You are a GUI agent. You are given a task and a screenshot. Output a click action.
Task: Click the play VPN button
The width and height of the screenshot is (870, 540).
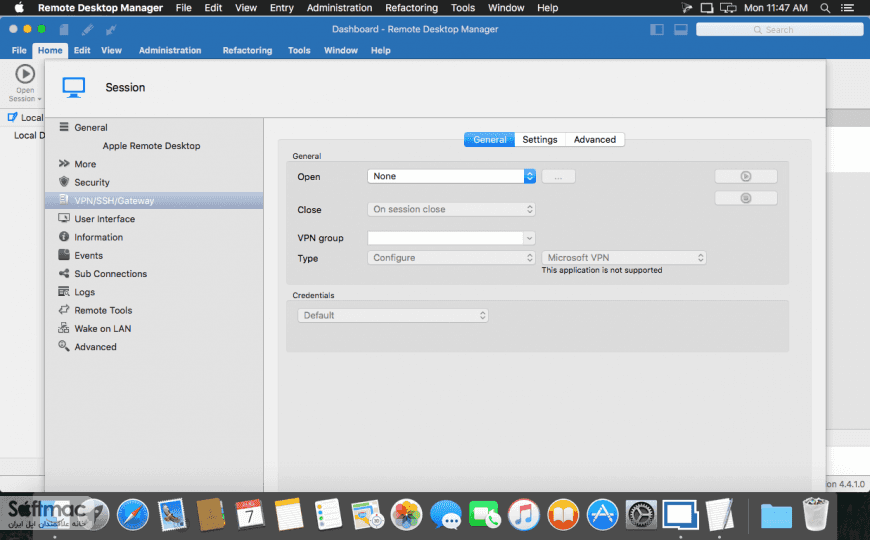point(746,176)
